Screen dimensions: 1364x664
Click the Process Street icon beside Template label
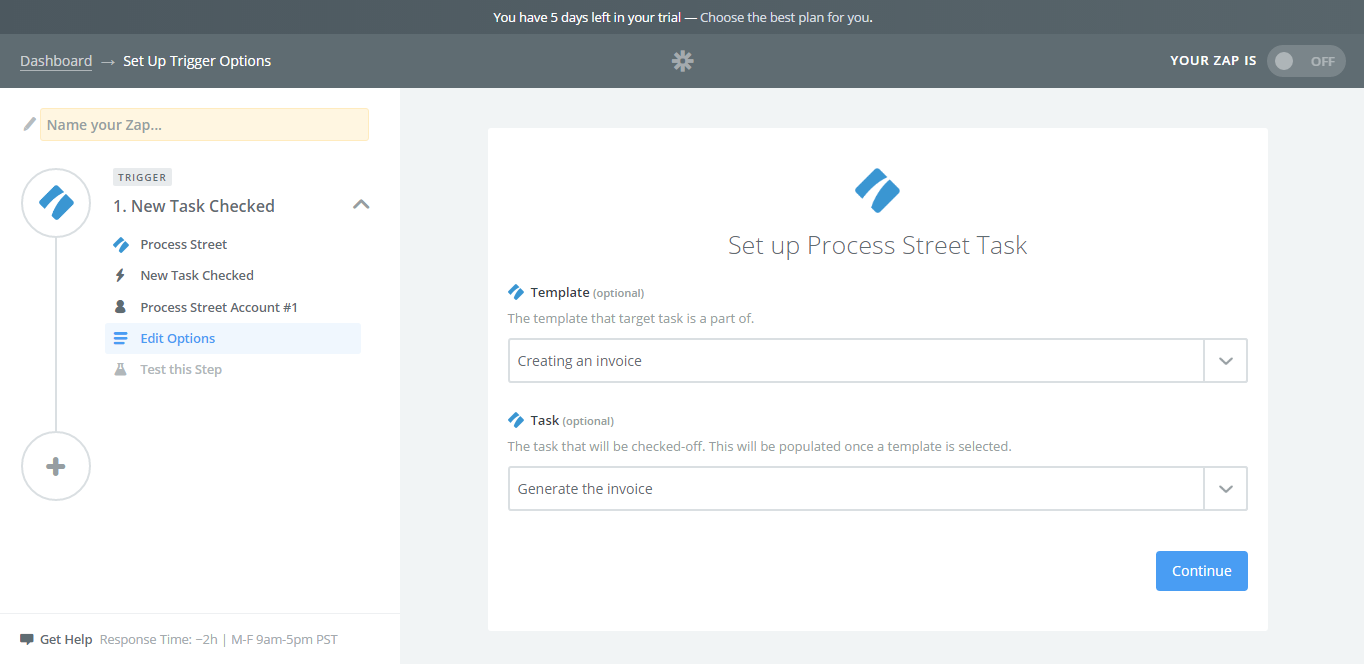[516, 292]
